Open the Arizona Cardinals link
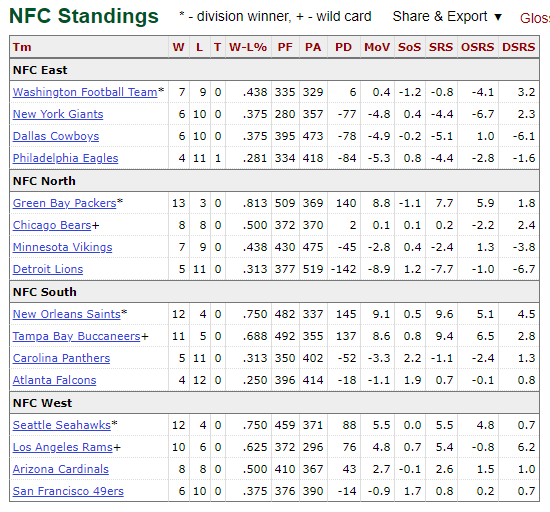The width and height of the screenshot is (550, 512). pyautogui.click(x=61, y=469)
